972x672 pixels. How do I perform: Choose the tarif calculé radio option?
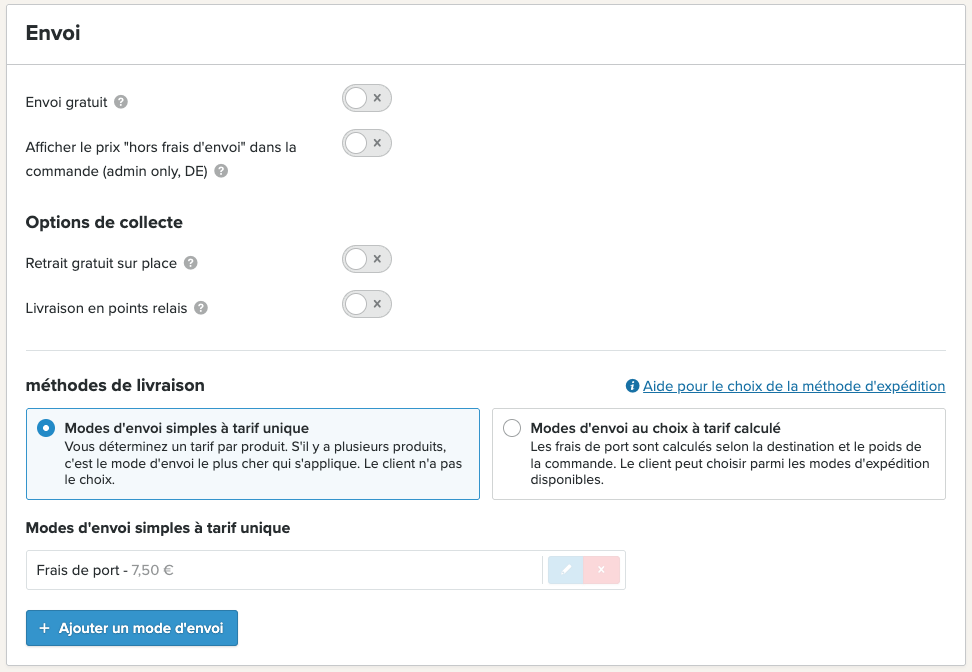click(512, 428)
